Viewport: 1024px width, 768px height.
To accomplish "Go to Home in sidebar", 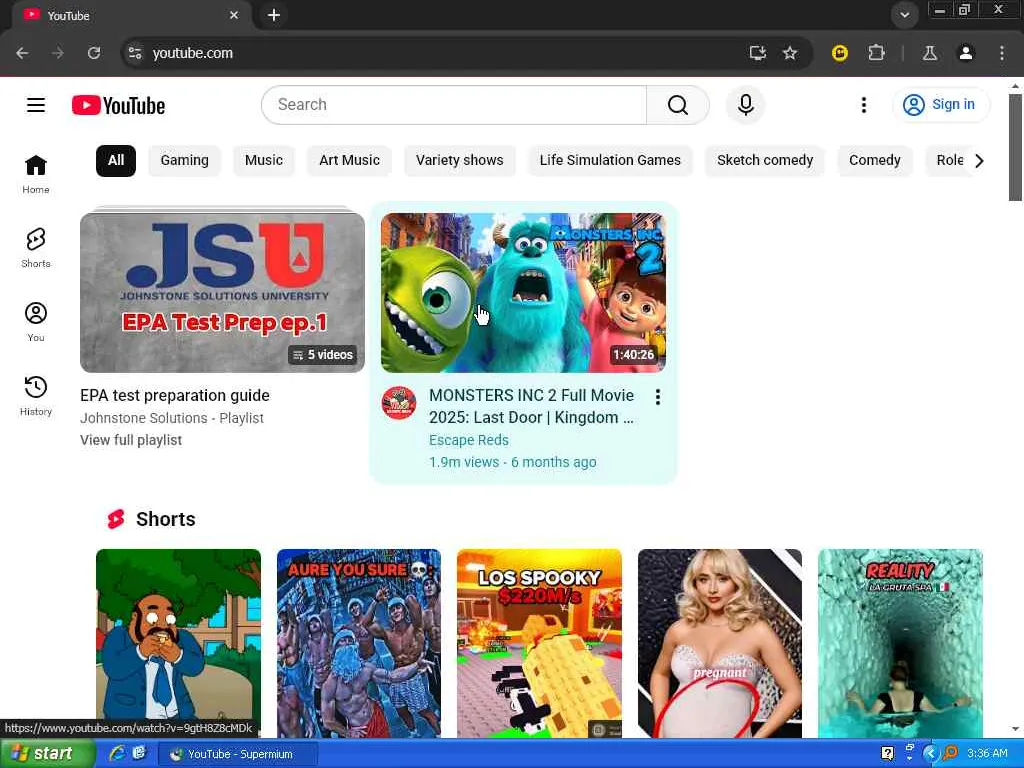I will click(36, 174).
